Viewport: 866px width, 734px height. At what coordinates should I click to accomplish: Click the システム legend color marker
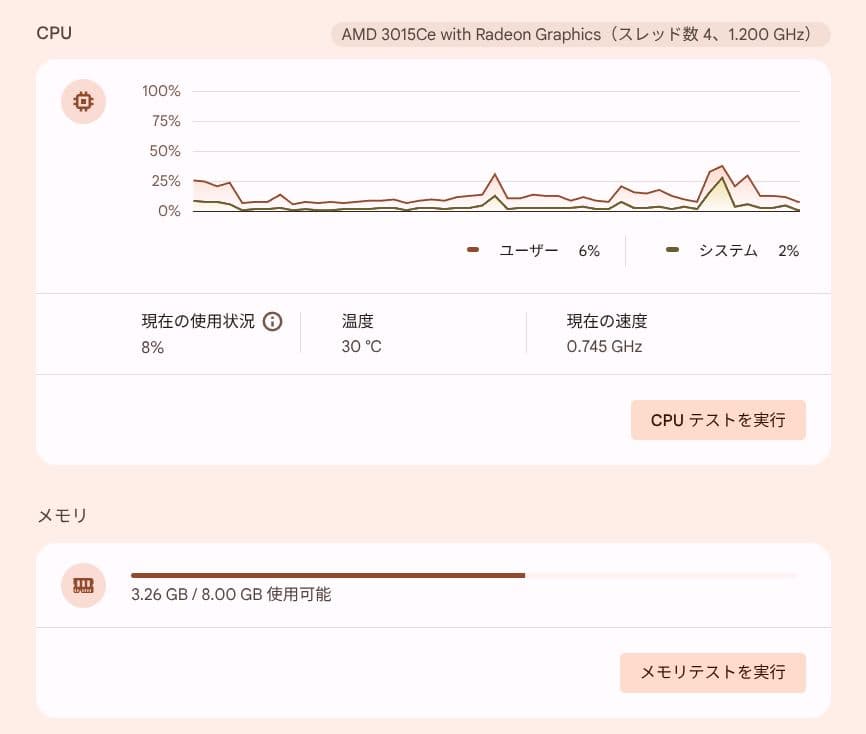(x=673, y=251)
